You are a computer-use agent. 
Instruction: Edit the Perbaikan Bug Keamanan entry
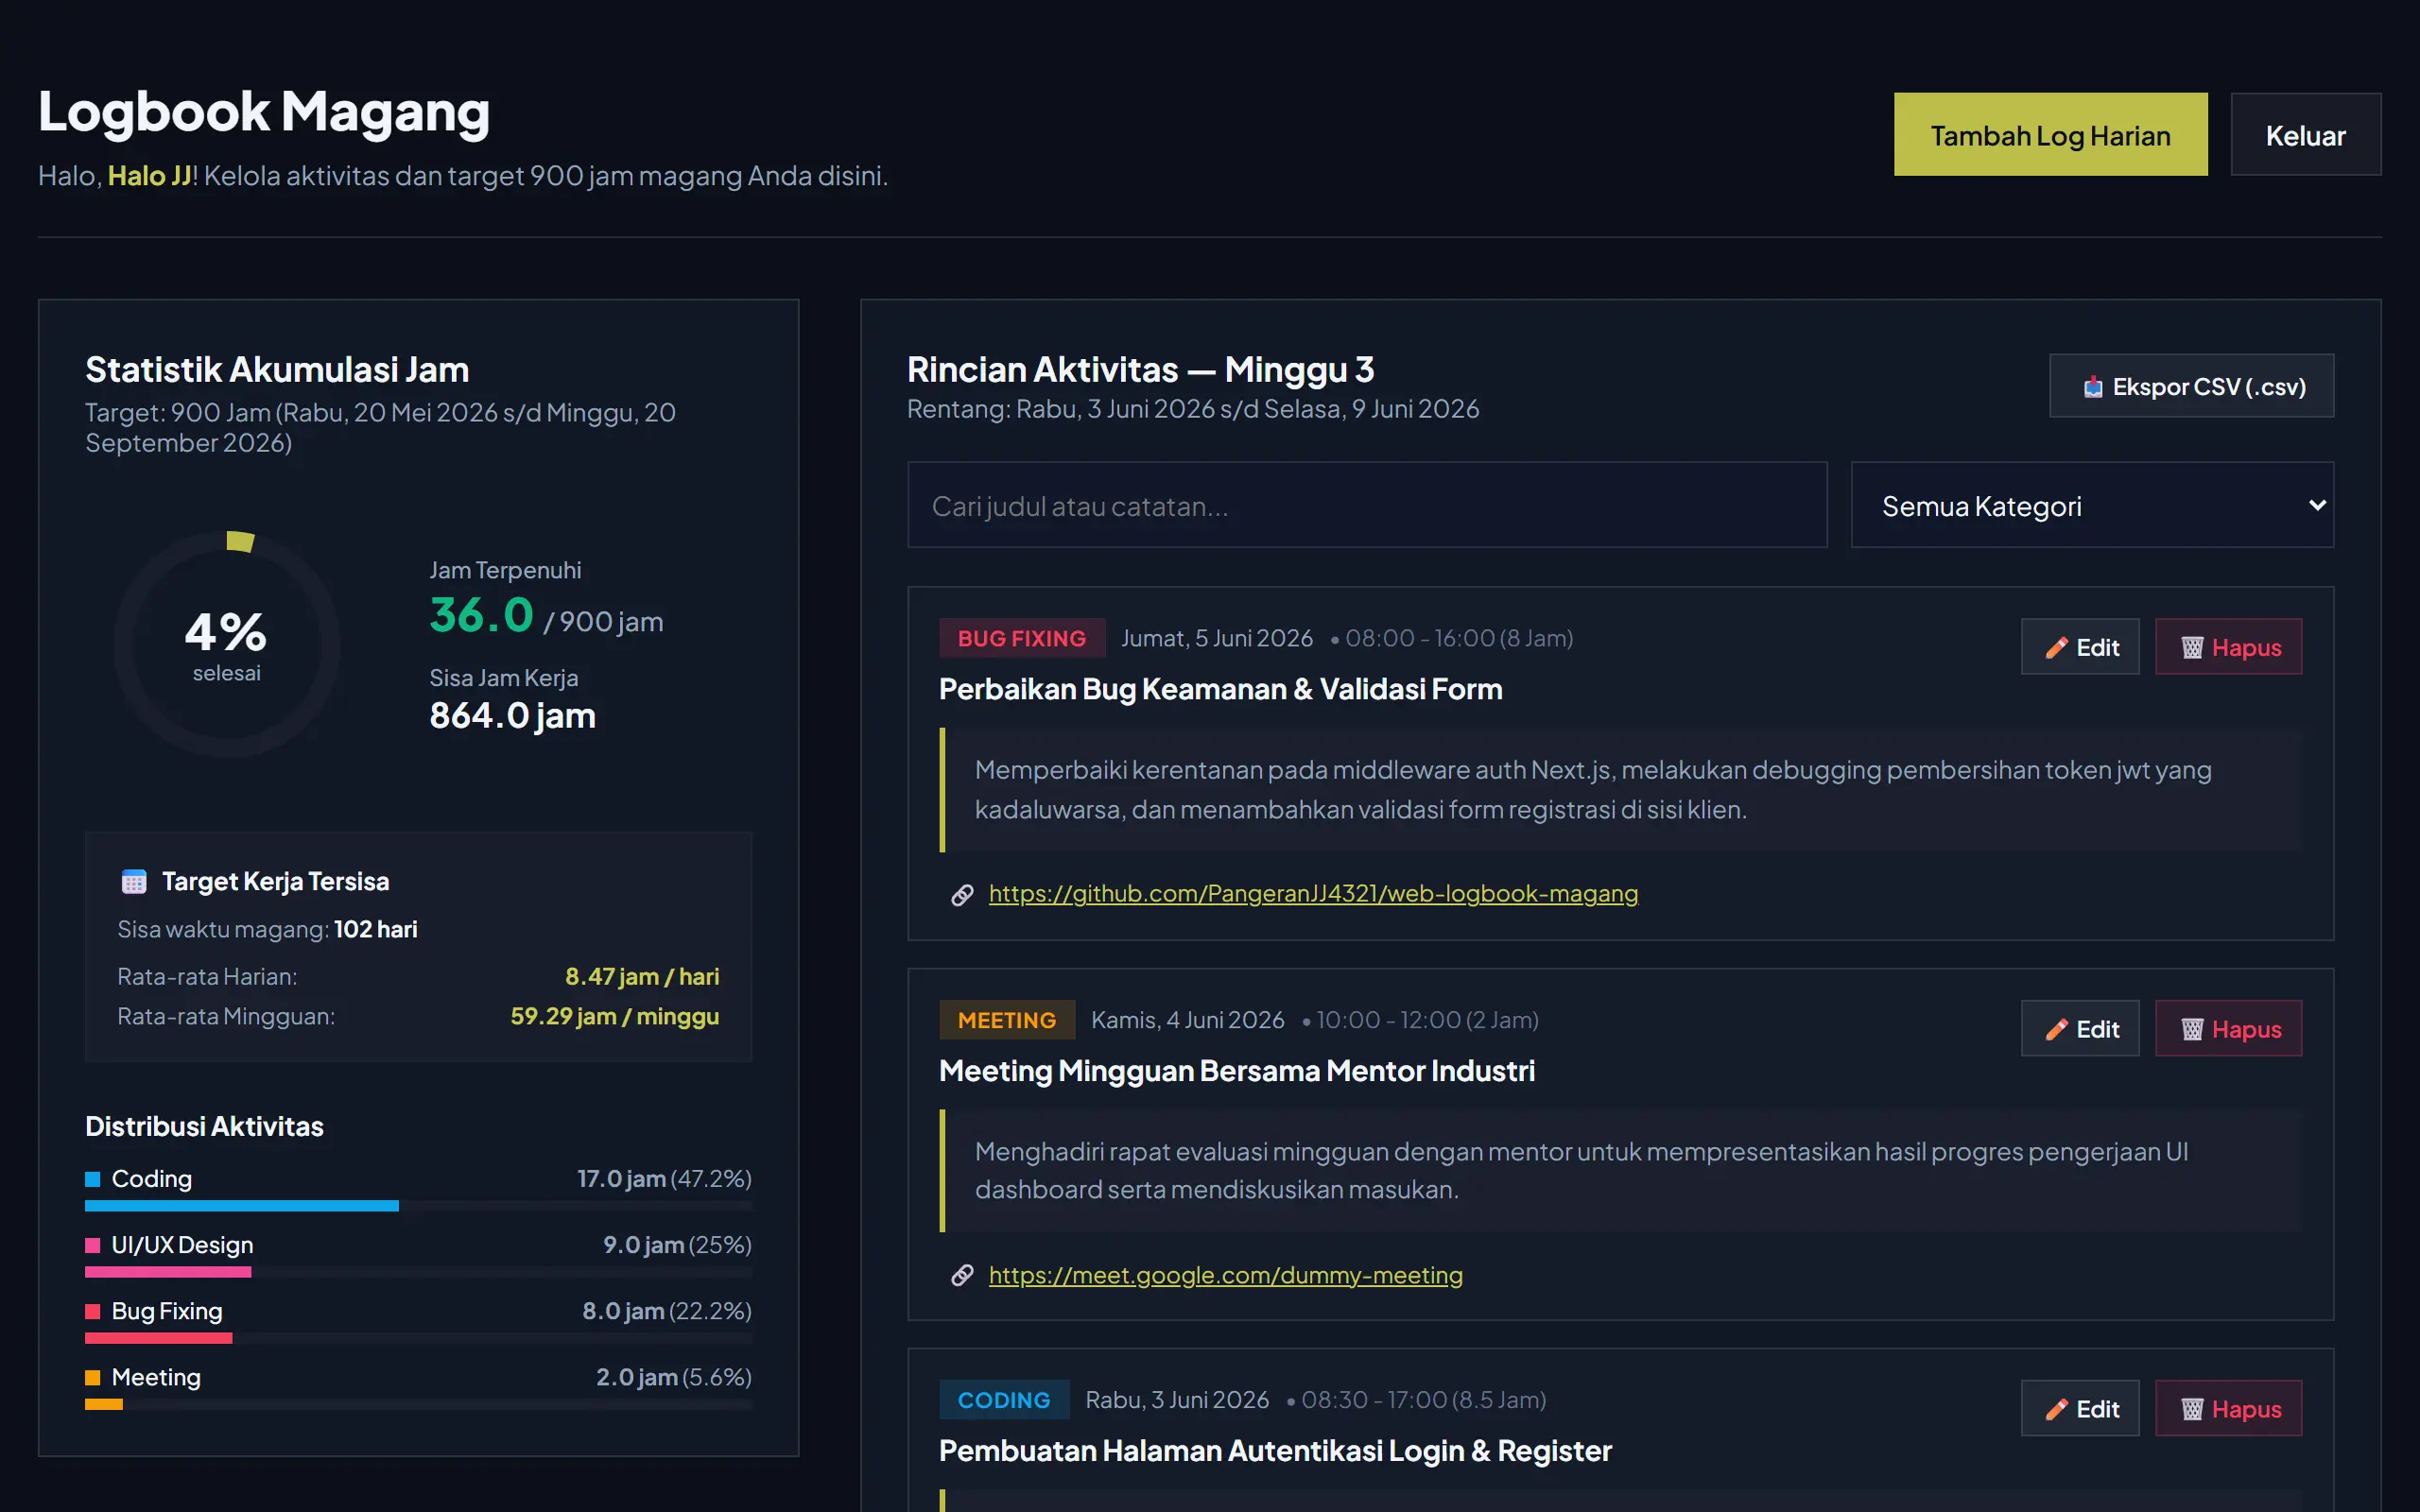coord(2079,647)
